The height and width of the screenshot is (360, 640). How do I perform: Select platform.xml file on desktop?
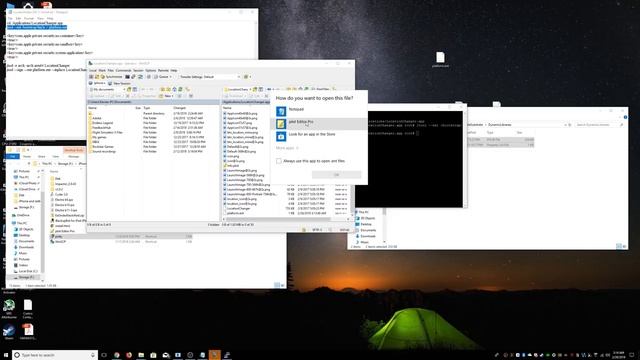coord(440,60)
